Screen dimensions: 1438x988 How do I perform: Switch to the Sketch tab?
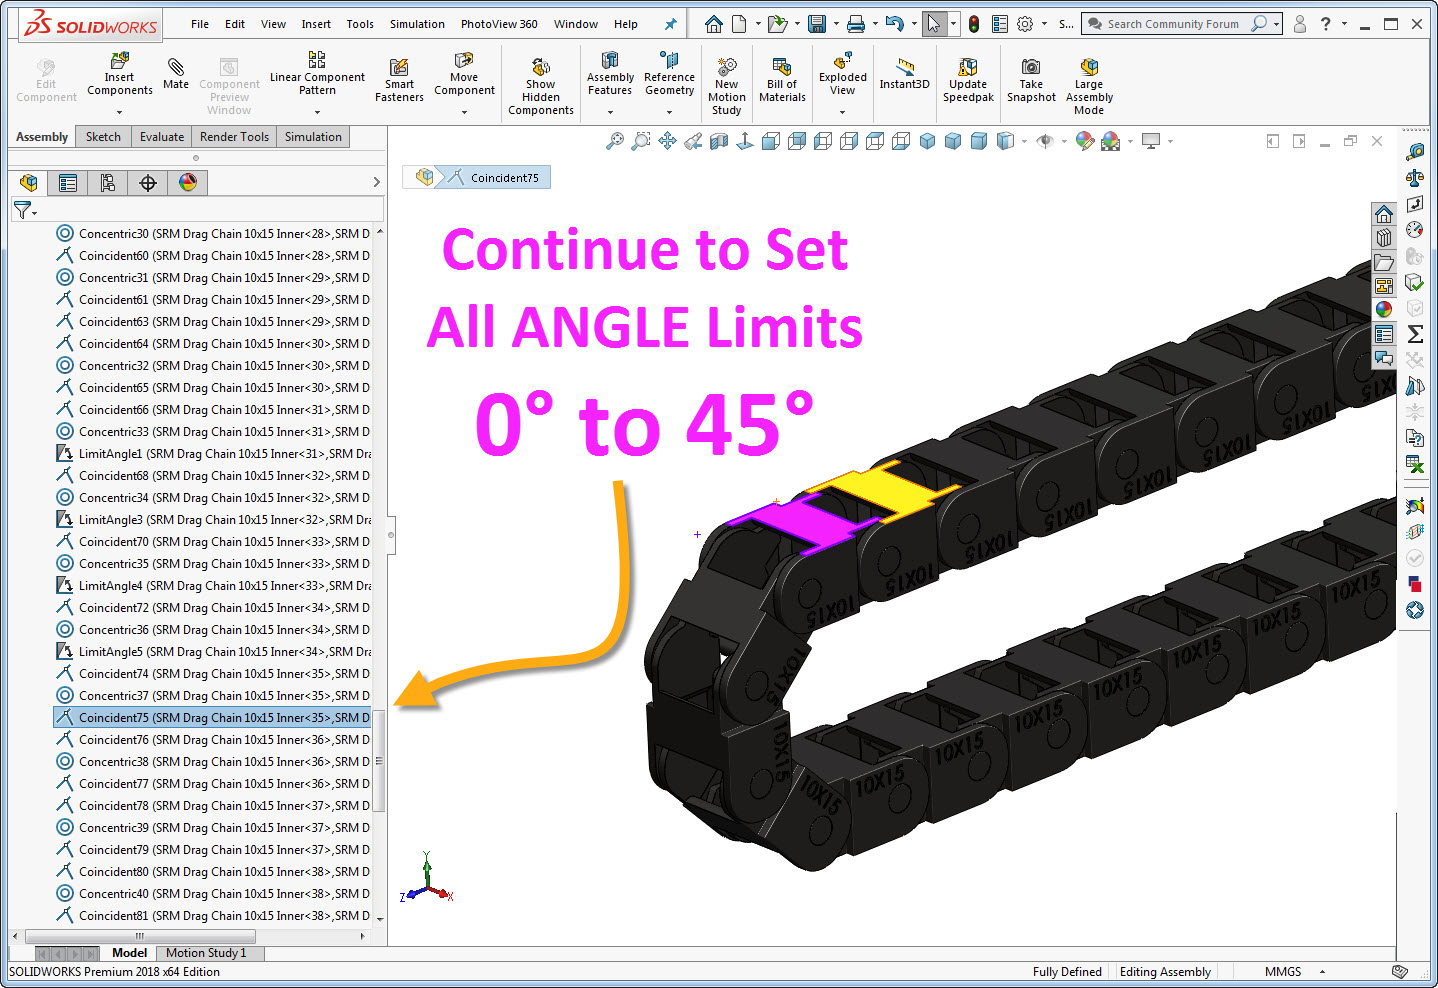coord(103,137)
